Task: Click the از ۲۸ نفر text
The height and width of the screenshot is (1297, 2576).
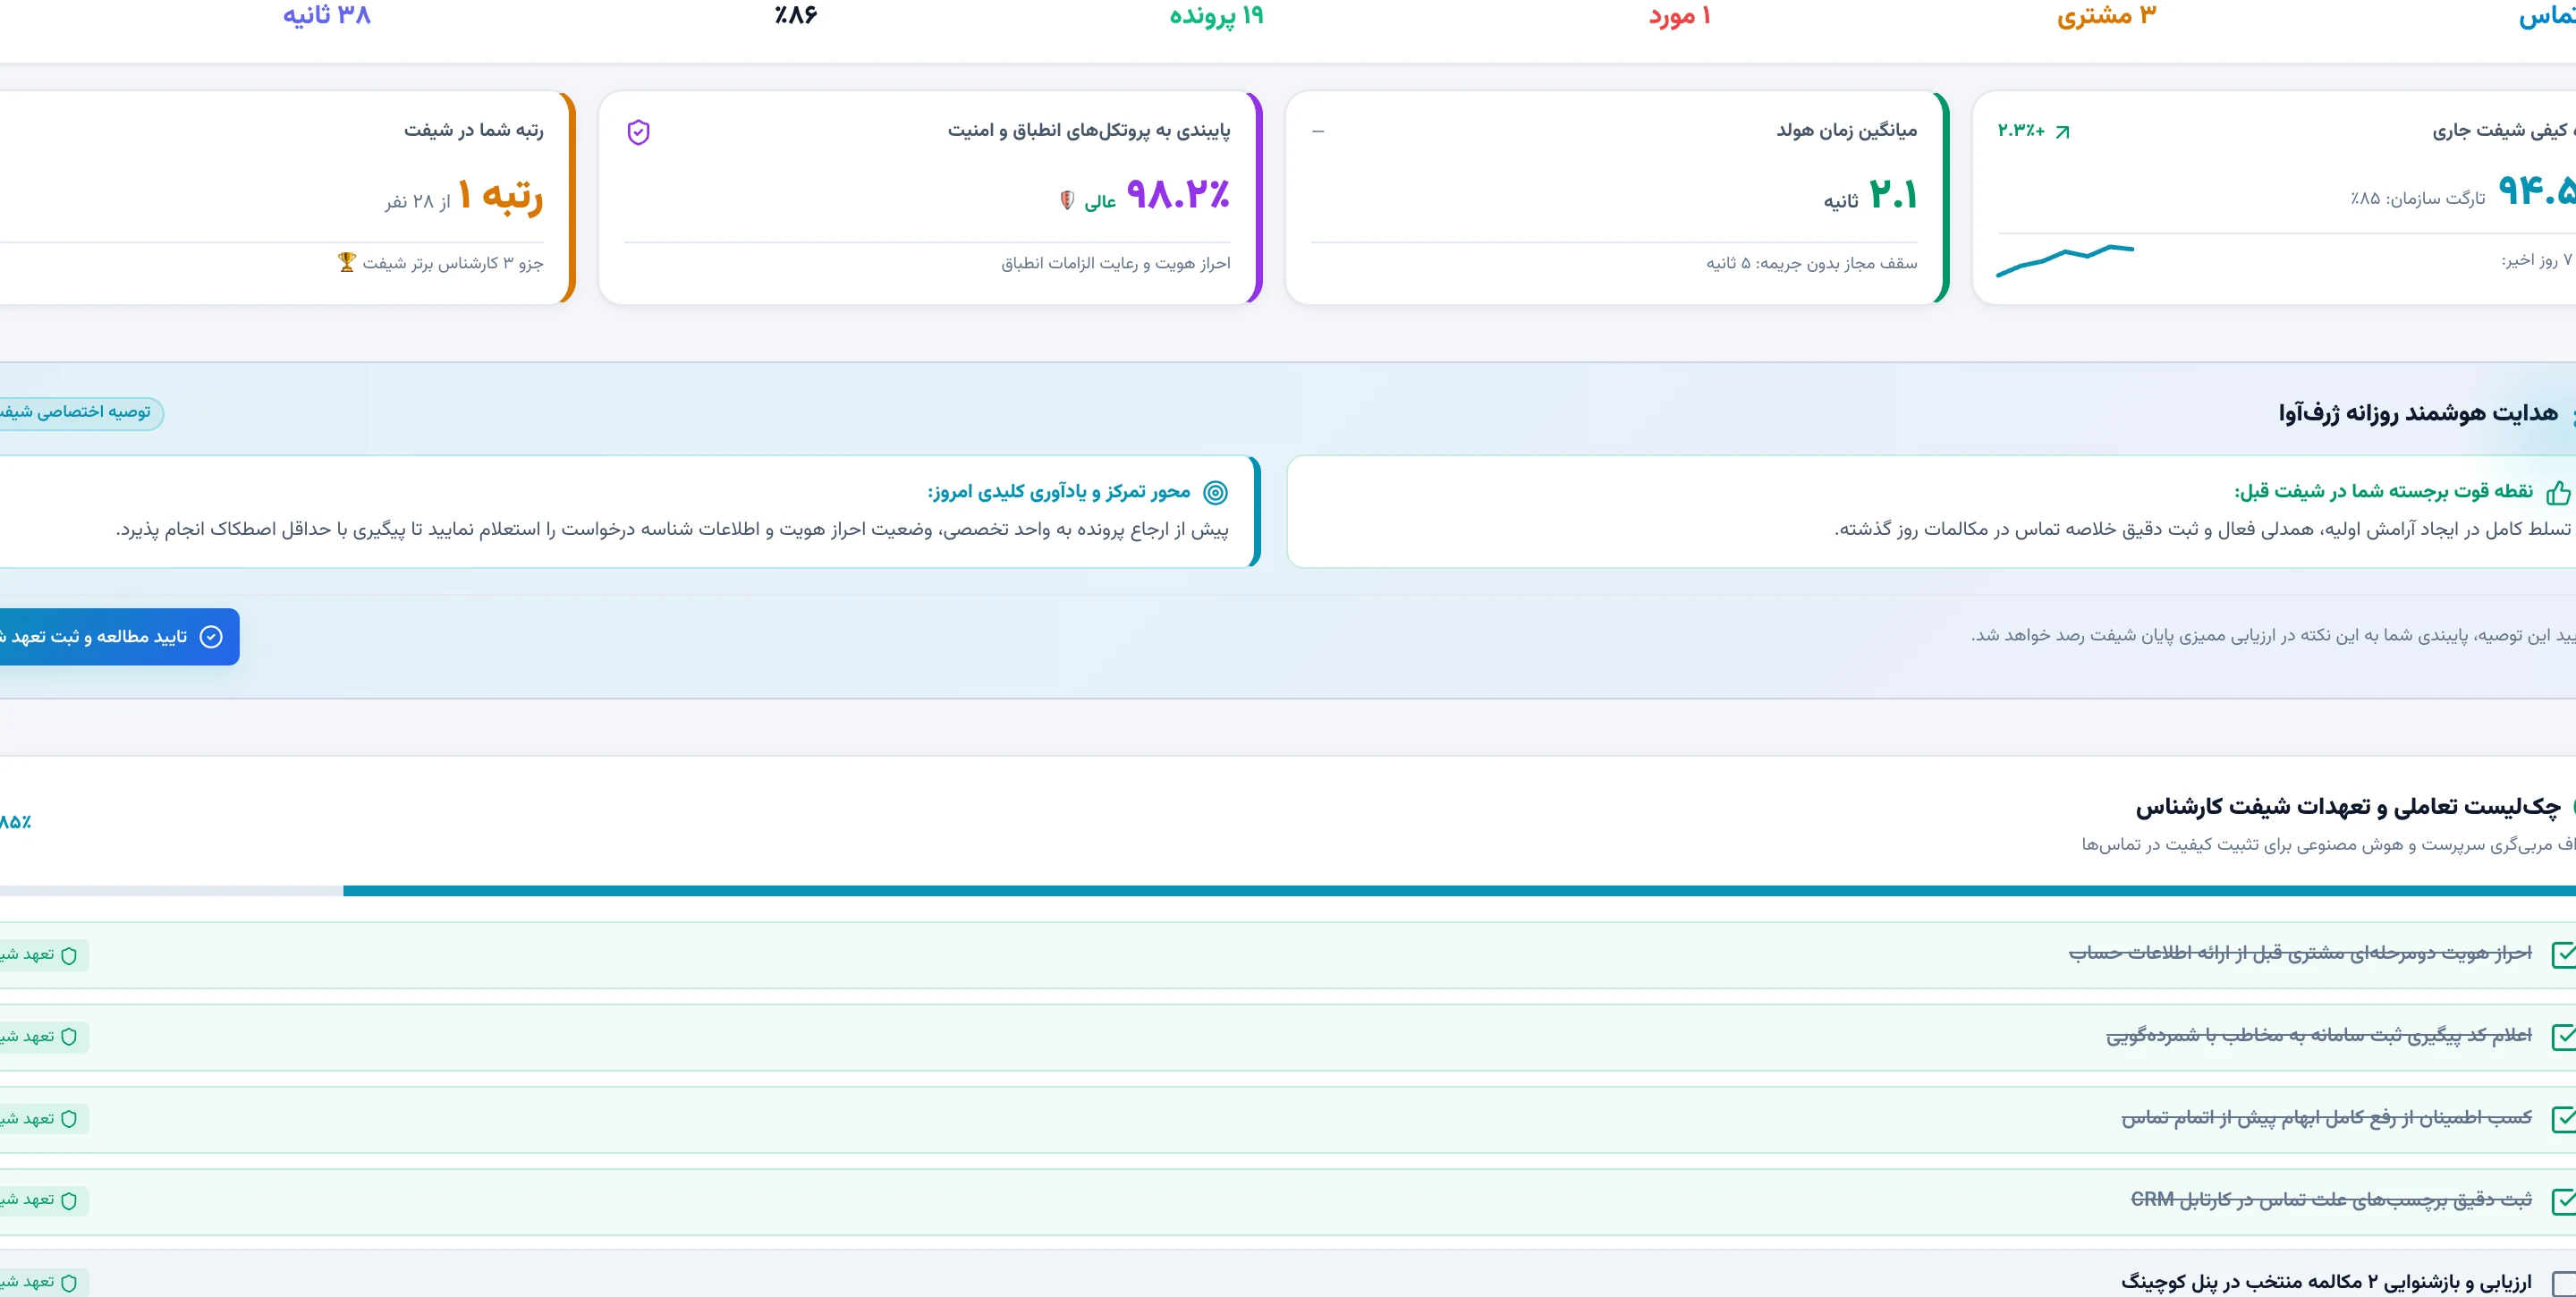Action: pos(418,202)
